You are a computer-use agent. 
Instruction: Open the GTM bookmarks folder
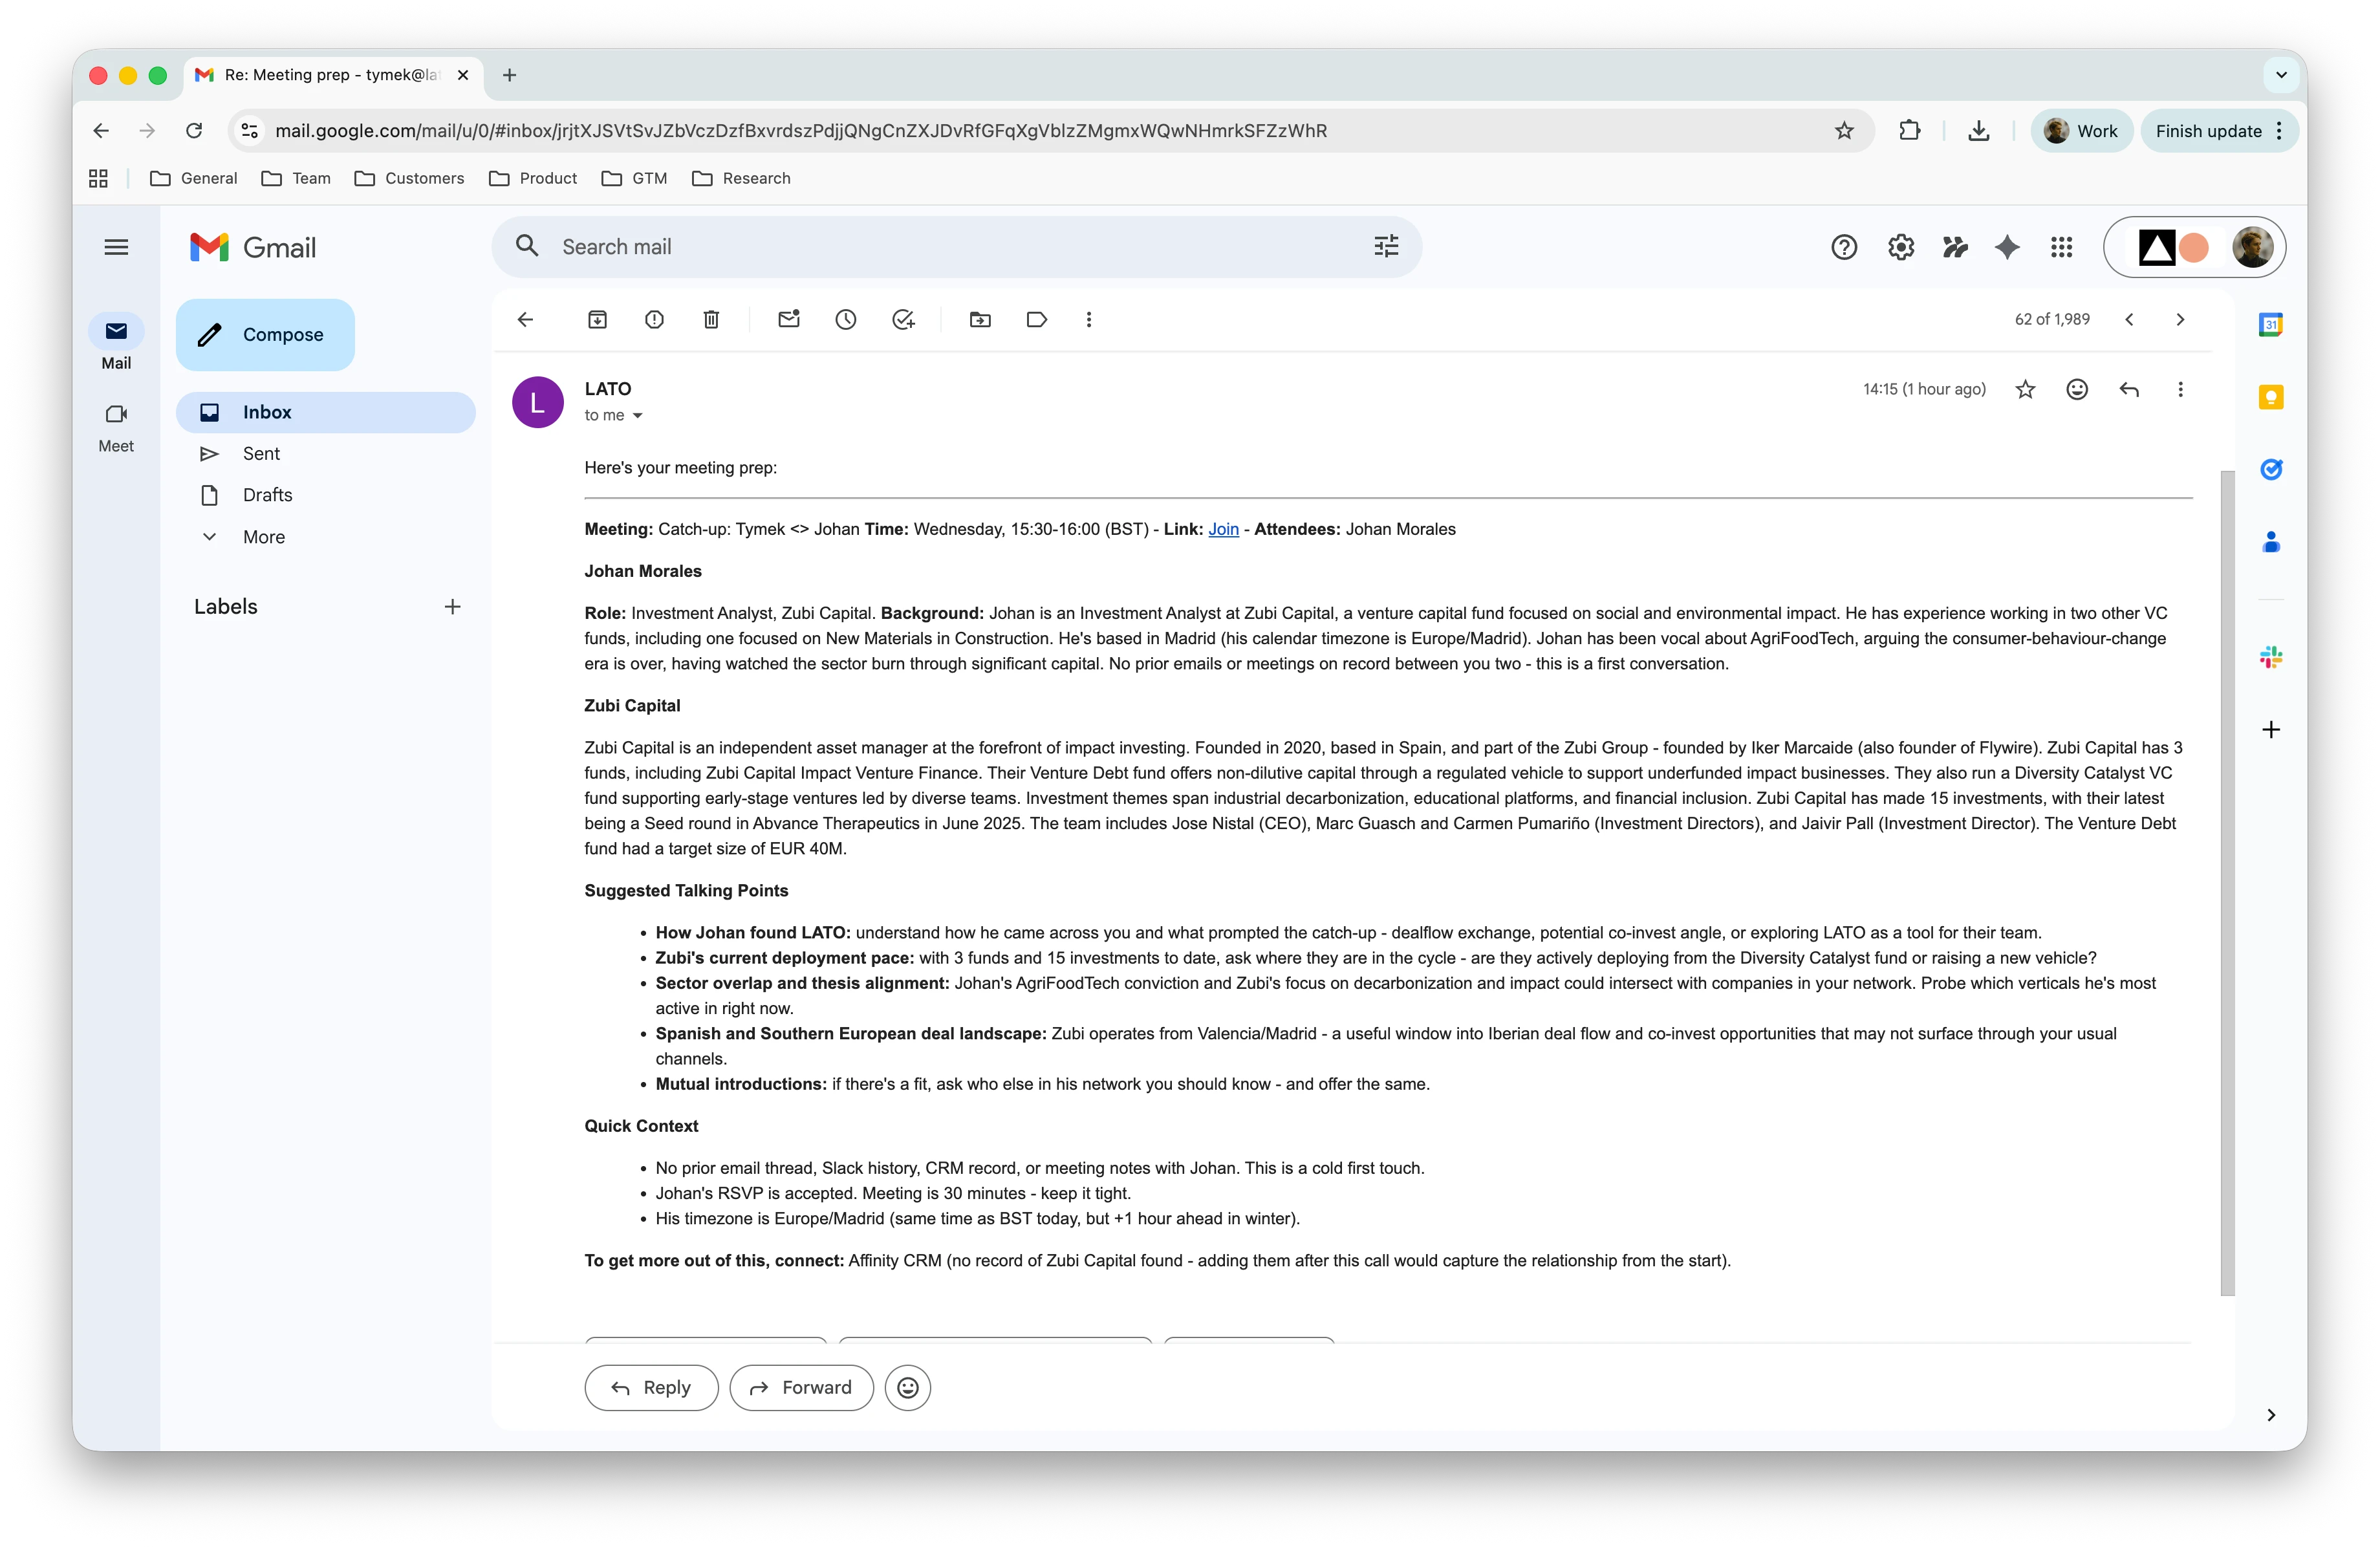[x=634, y=178]
